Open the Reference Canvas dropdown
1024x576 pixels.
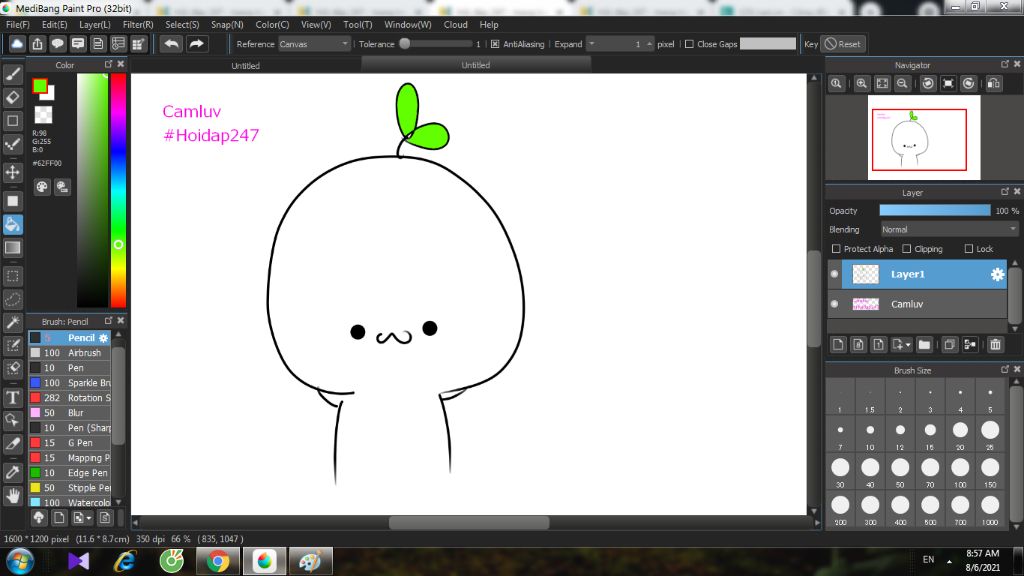coord(314,44)
